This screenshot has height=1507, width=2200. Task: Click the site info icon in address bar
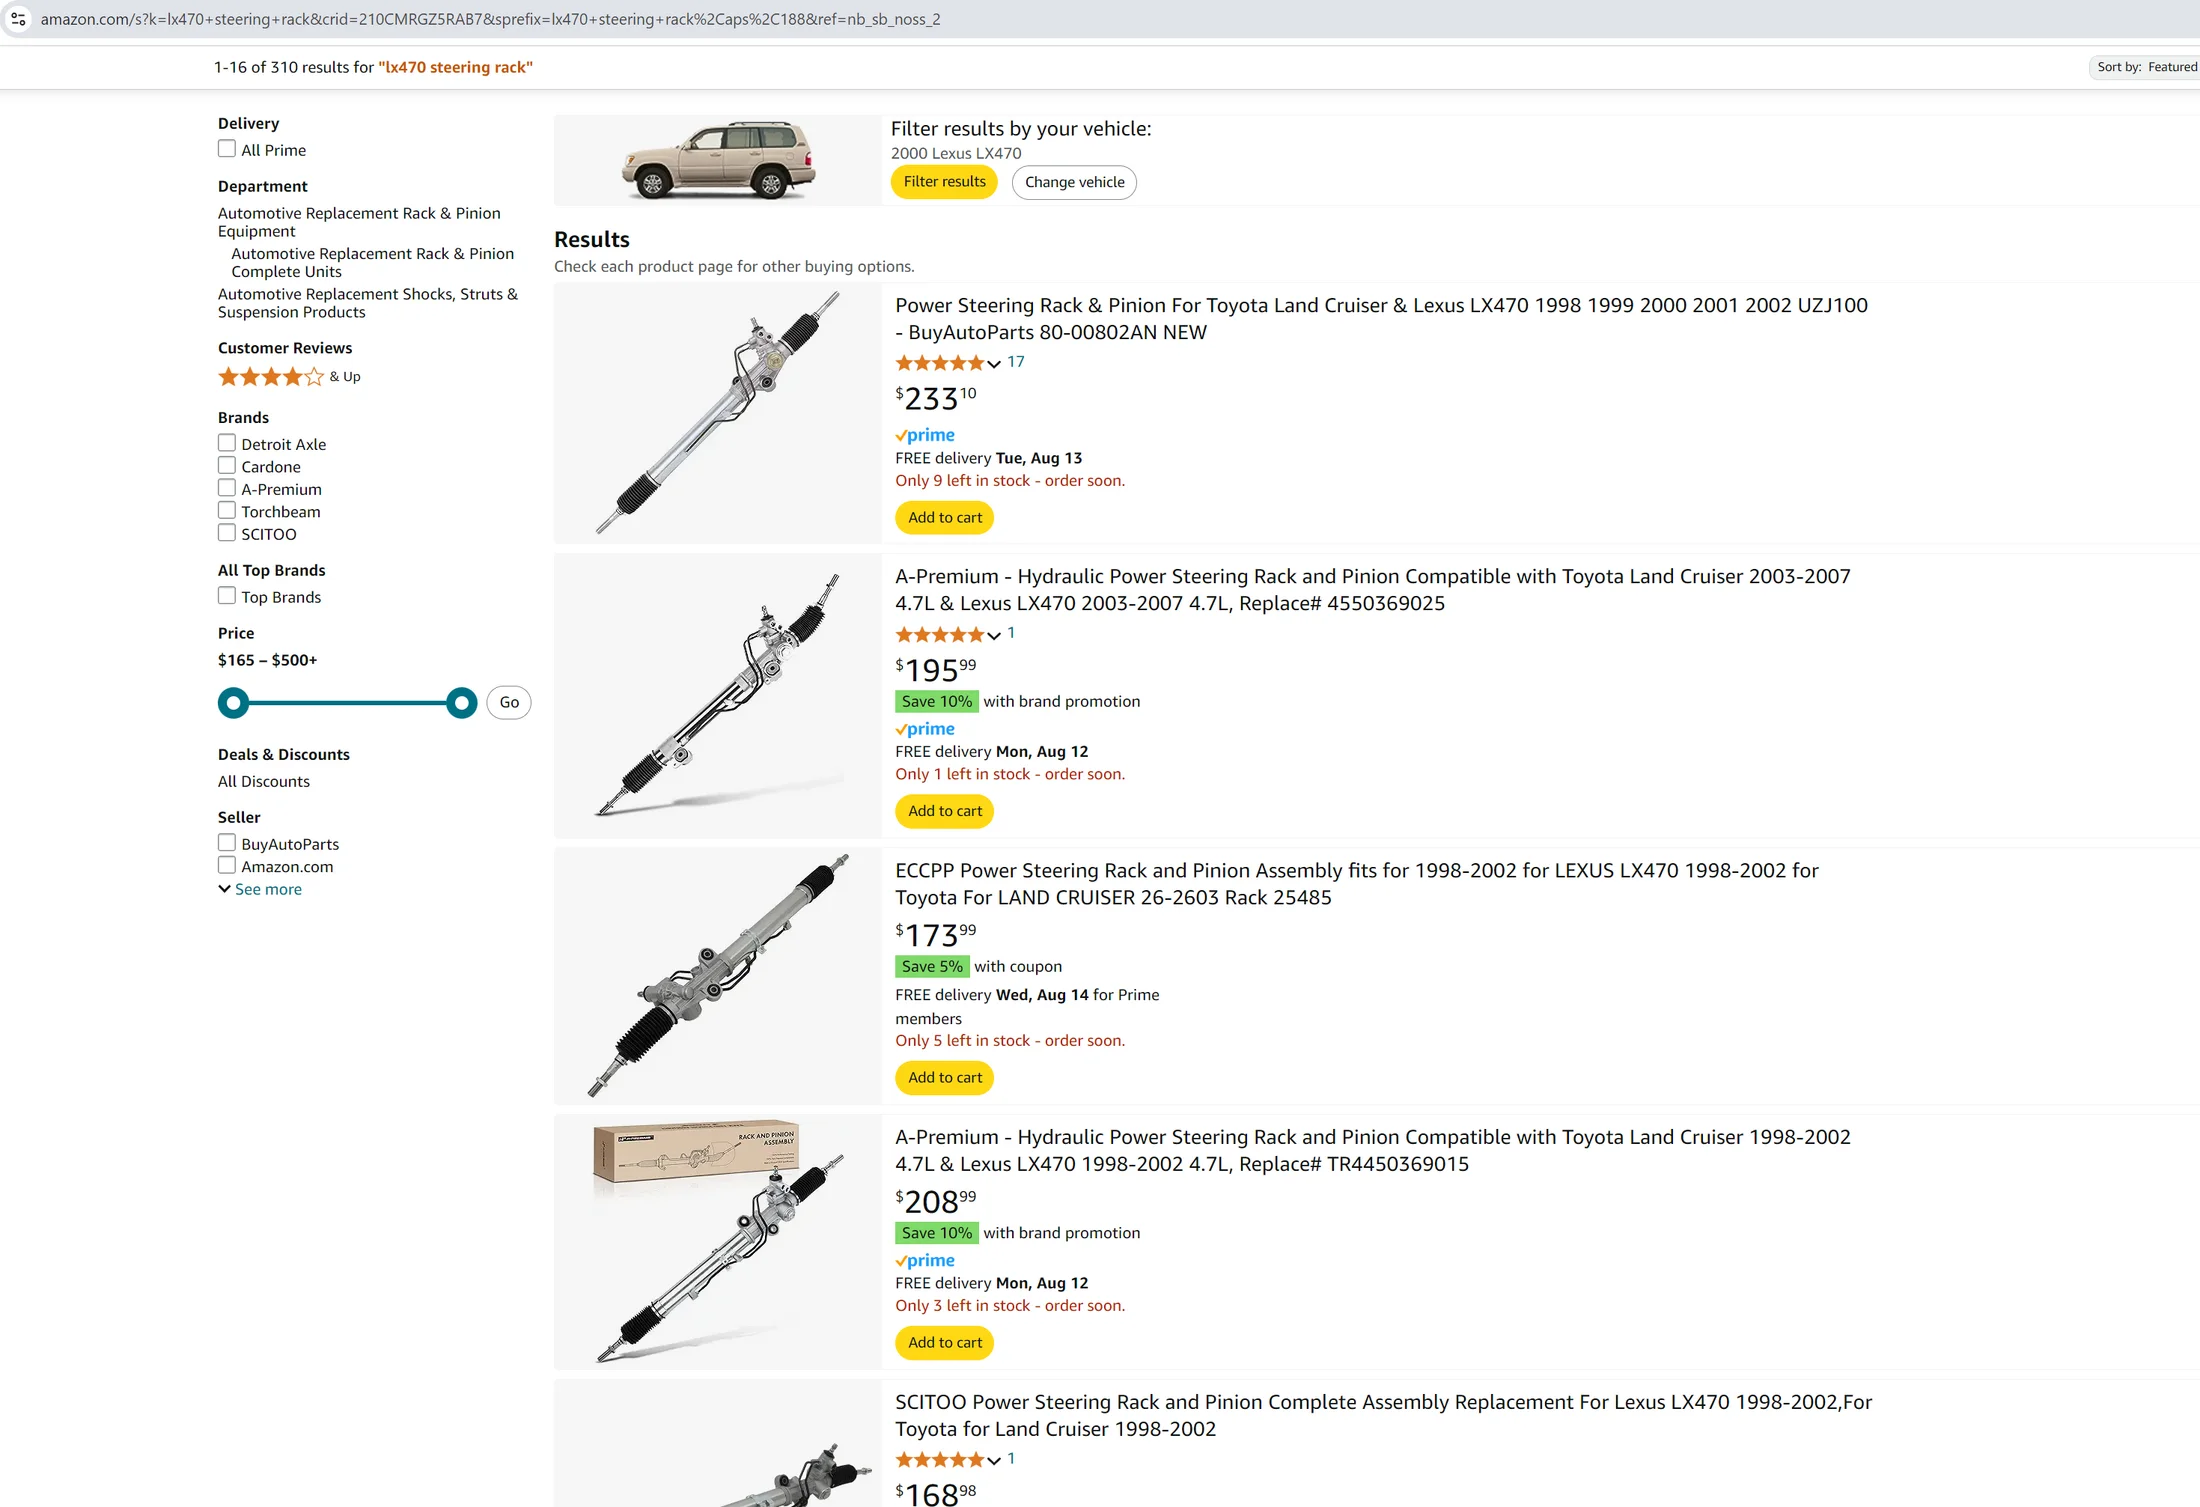[18, 19]
